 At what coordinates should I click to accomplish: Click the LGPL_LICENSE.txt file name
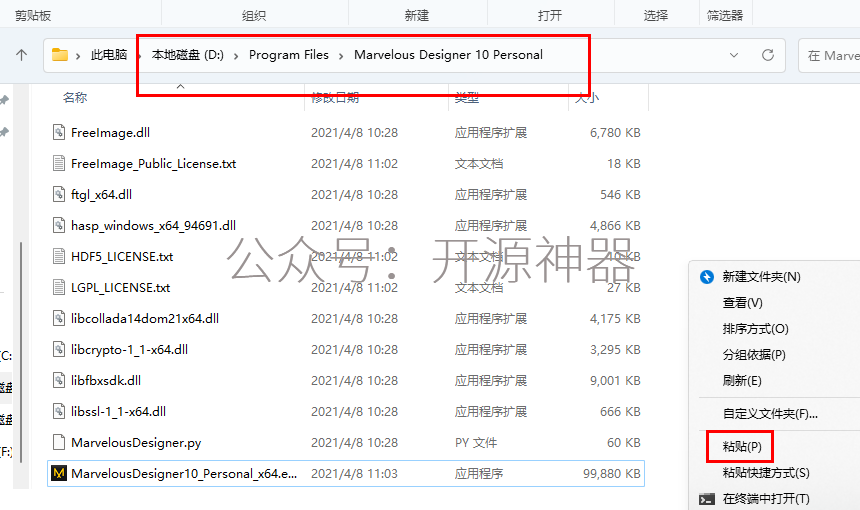point(121,287)
